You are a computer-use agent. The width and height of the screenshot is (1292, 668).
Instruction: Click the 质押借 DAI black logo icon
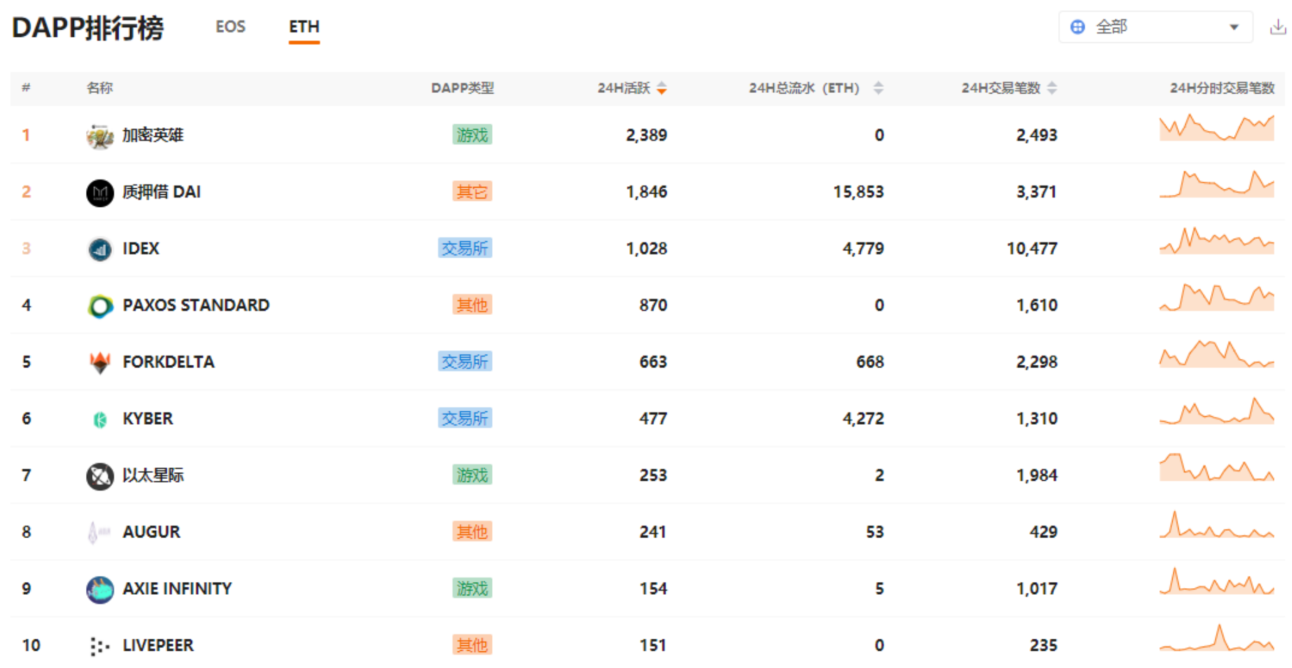(x=100, y=192)
